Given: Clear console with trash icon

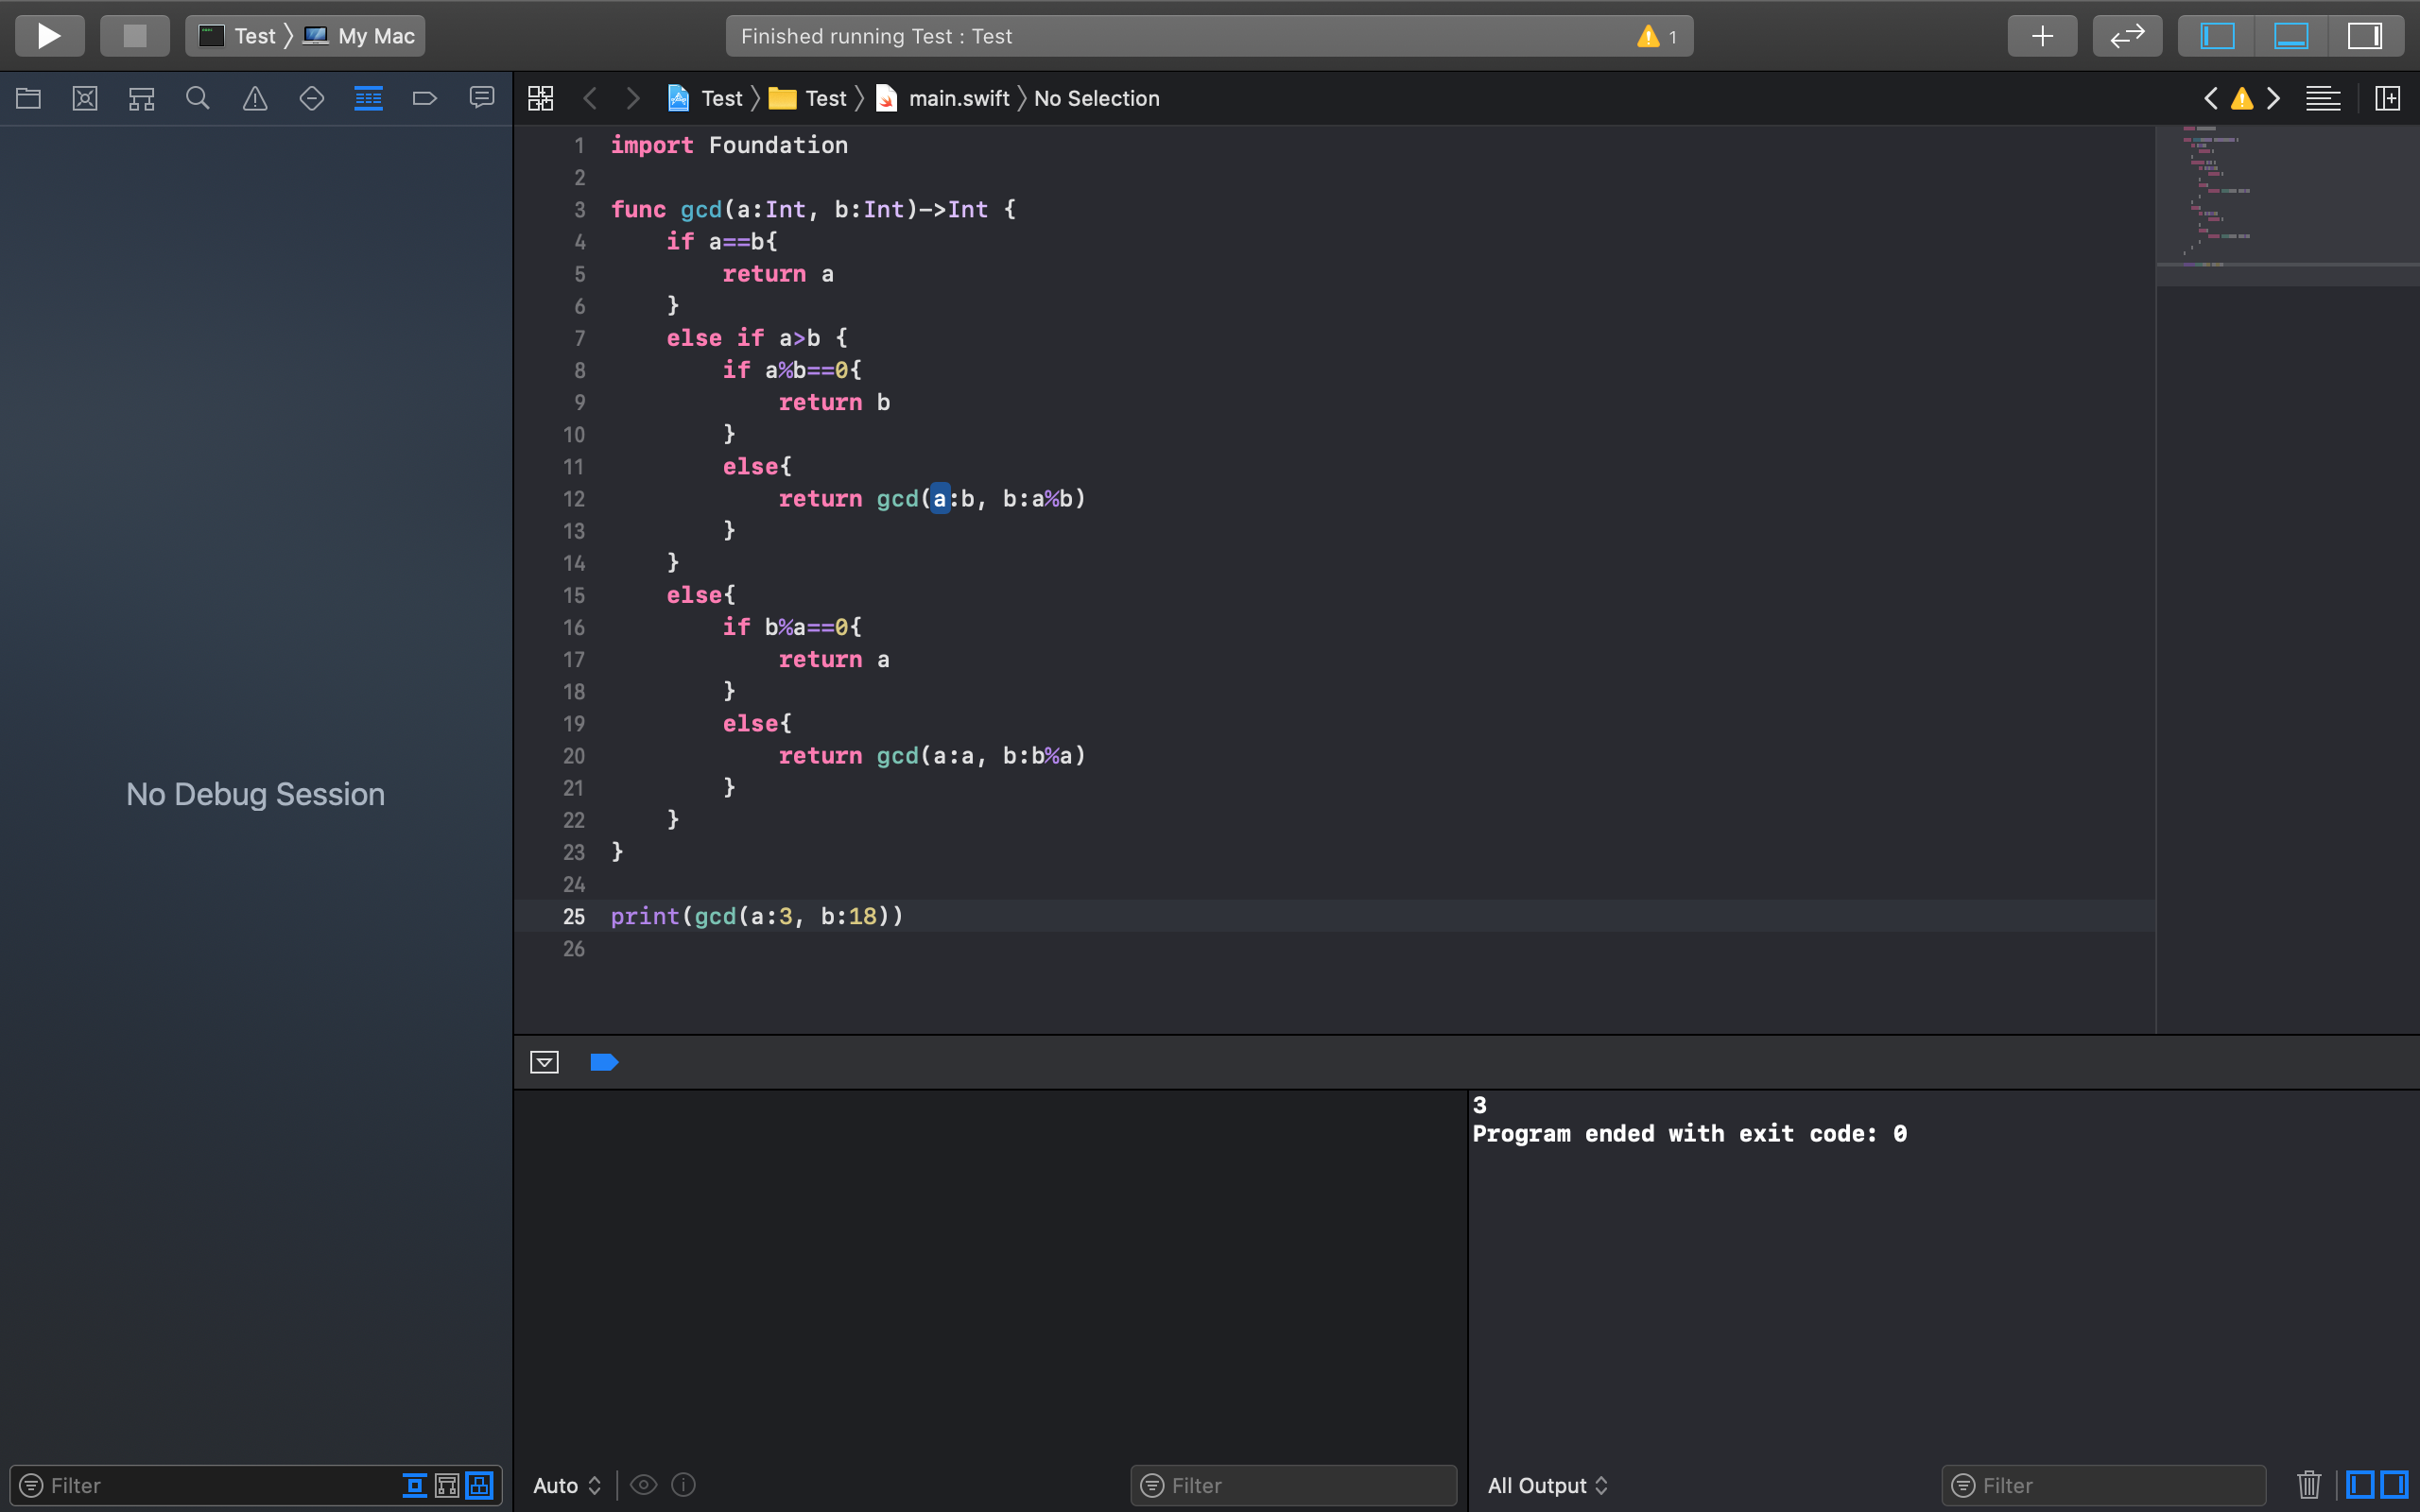Looking at the screenshot, I should pos(2308,1484).
